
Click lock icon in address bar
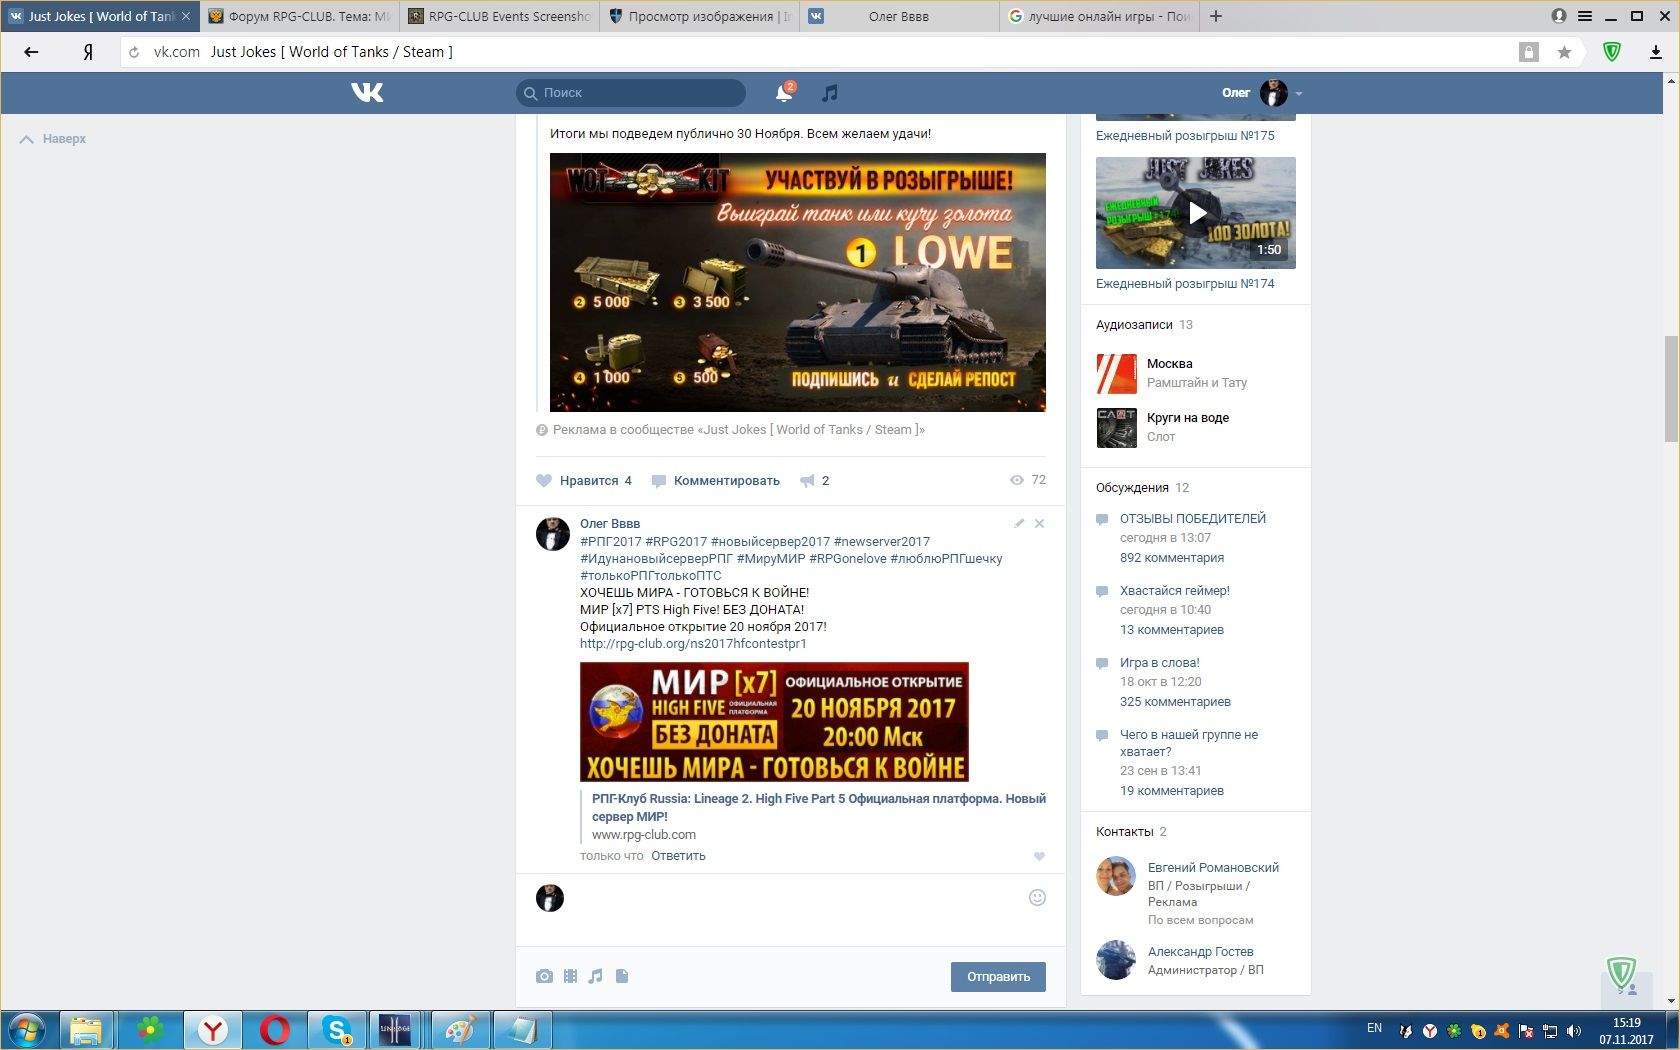[x=1528, y=52]
